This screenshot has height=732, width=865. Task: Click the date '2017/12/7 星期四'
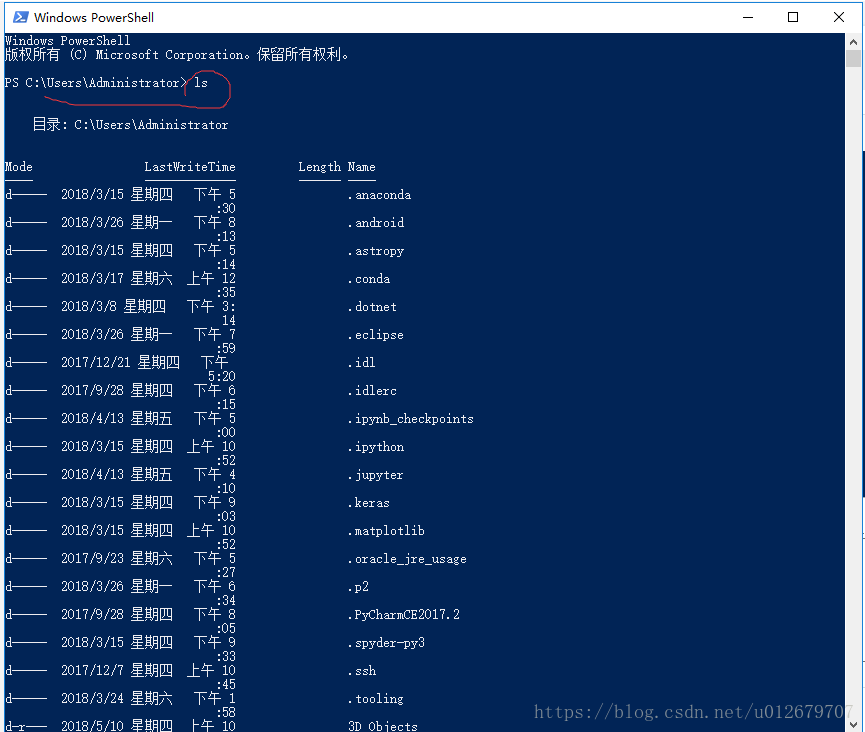click(x=116, y=670)
